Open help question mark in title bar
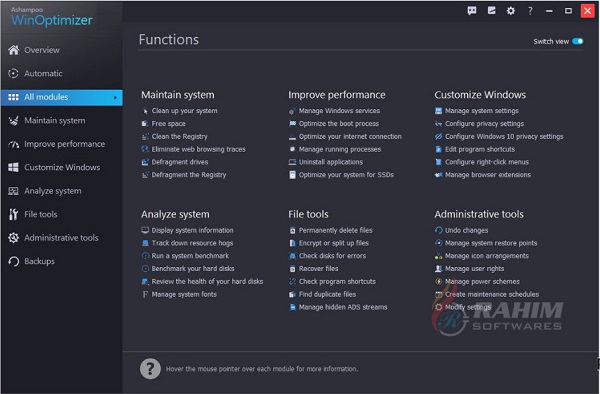This screenshot has height=394, width=600. click(530, 11)
